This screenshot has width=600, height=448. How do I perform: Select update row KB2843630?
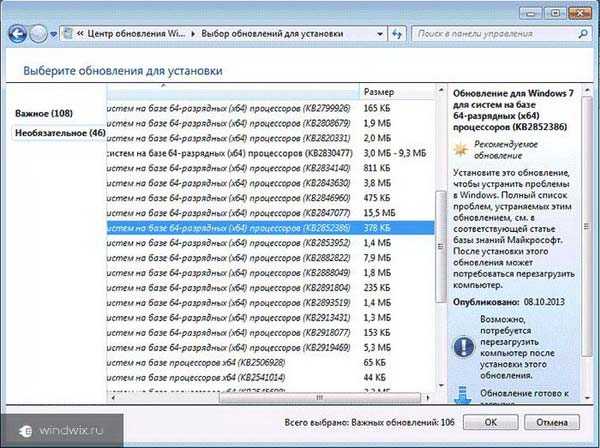click(271, 183)
